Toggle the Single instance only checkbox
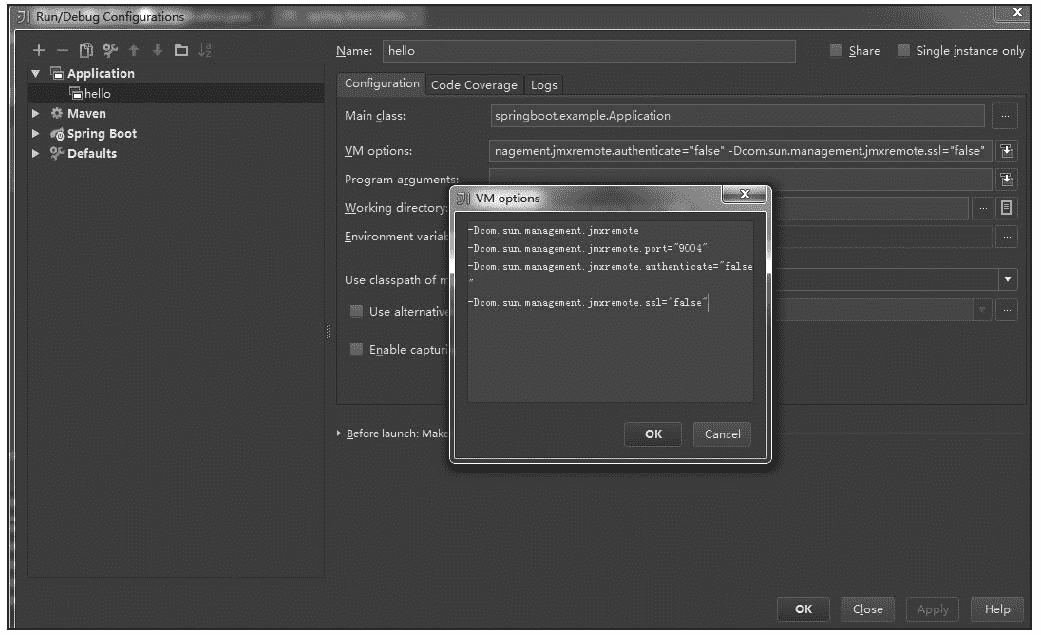Screen dimensions: 1041x635 904,51
